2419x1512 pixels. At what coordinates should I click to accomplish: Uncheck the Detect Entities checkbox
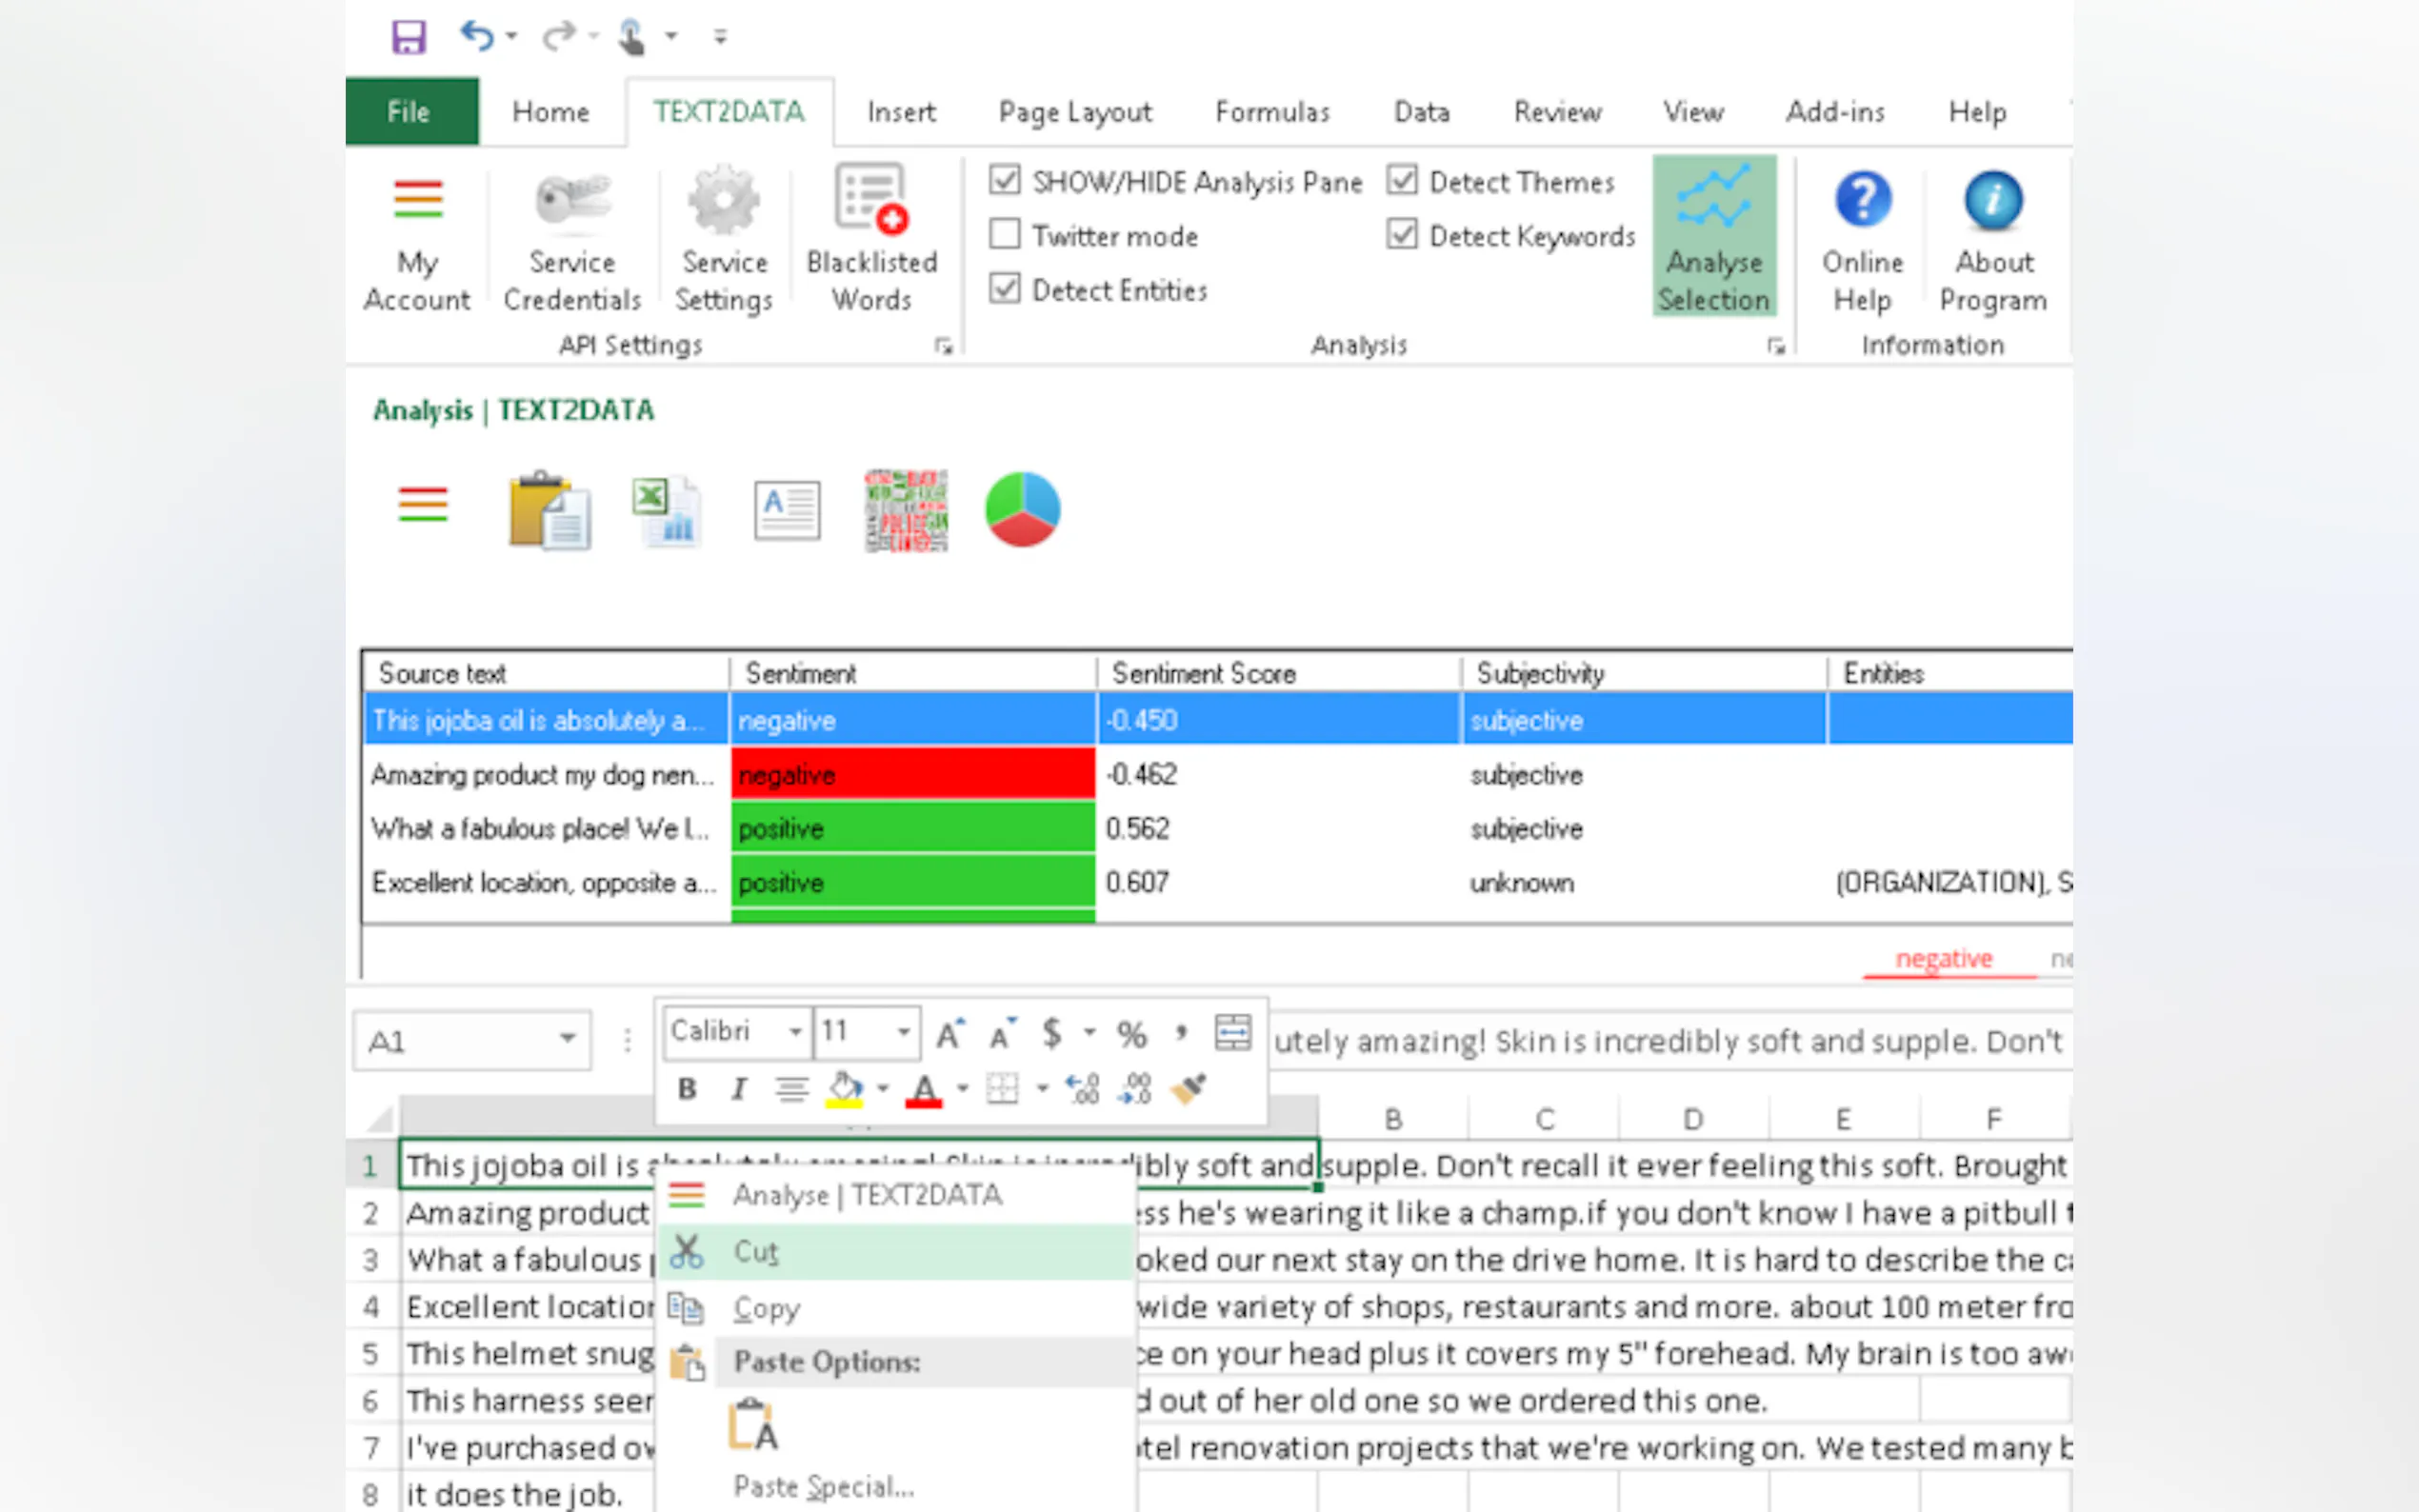[1005, 290]
